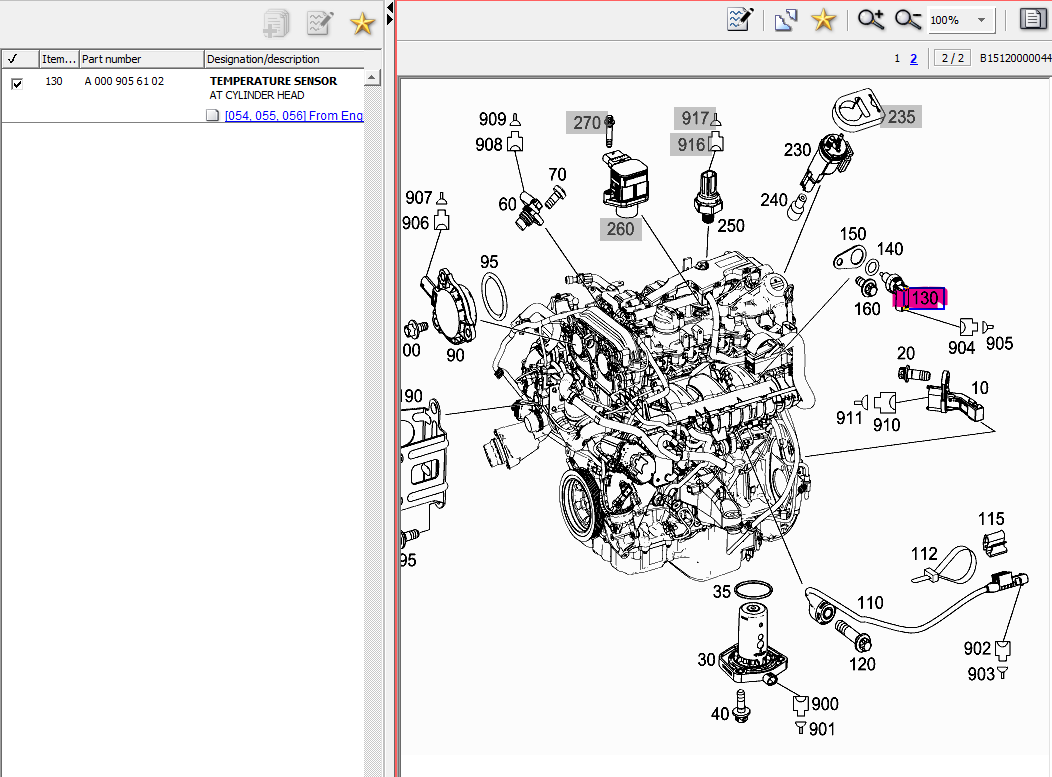Select the edit notes icon in the parts panel

pos(321,22)
